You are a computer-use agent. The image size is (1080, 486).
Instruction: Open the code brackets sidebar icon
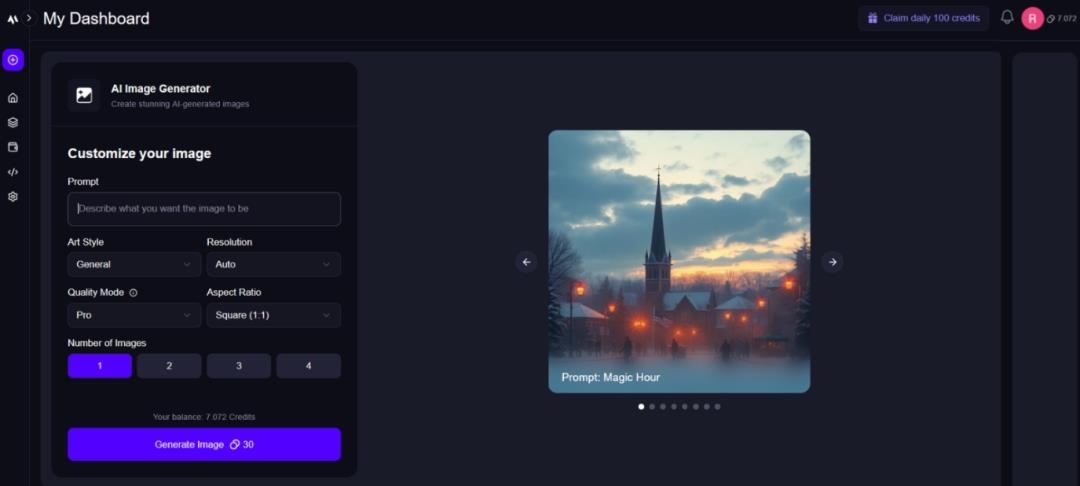13,172
